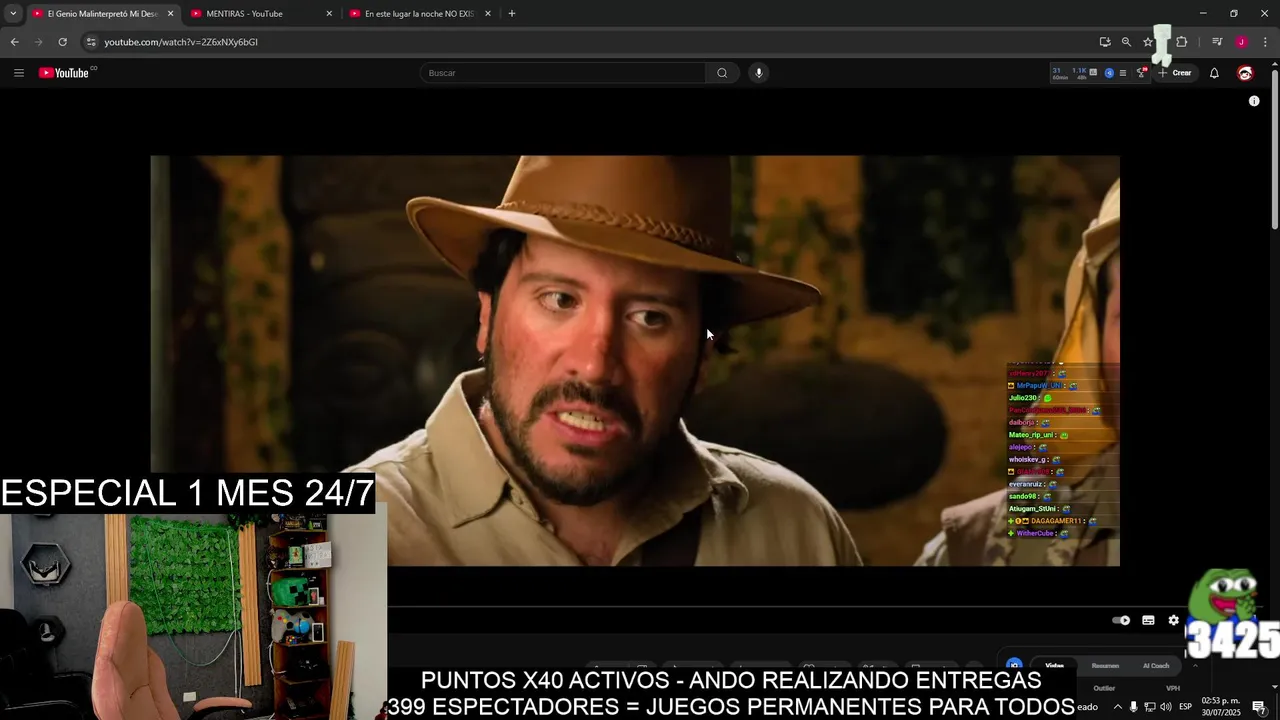This screenshot has height=720, width=1280.
Task: Click the page scrollbar thumb
Action: point(1274,151)
